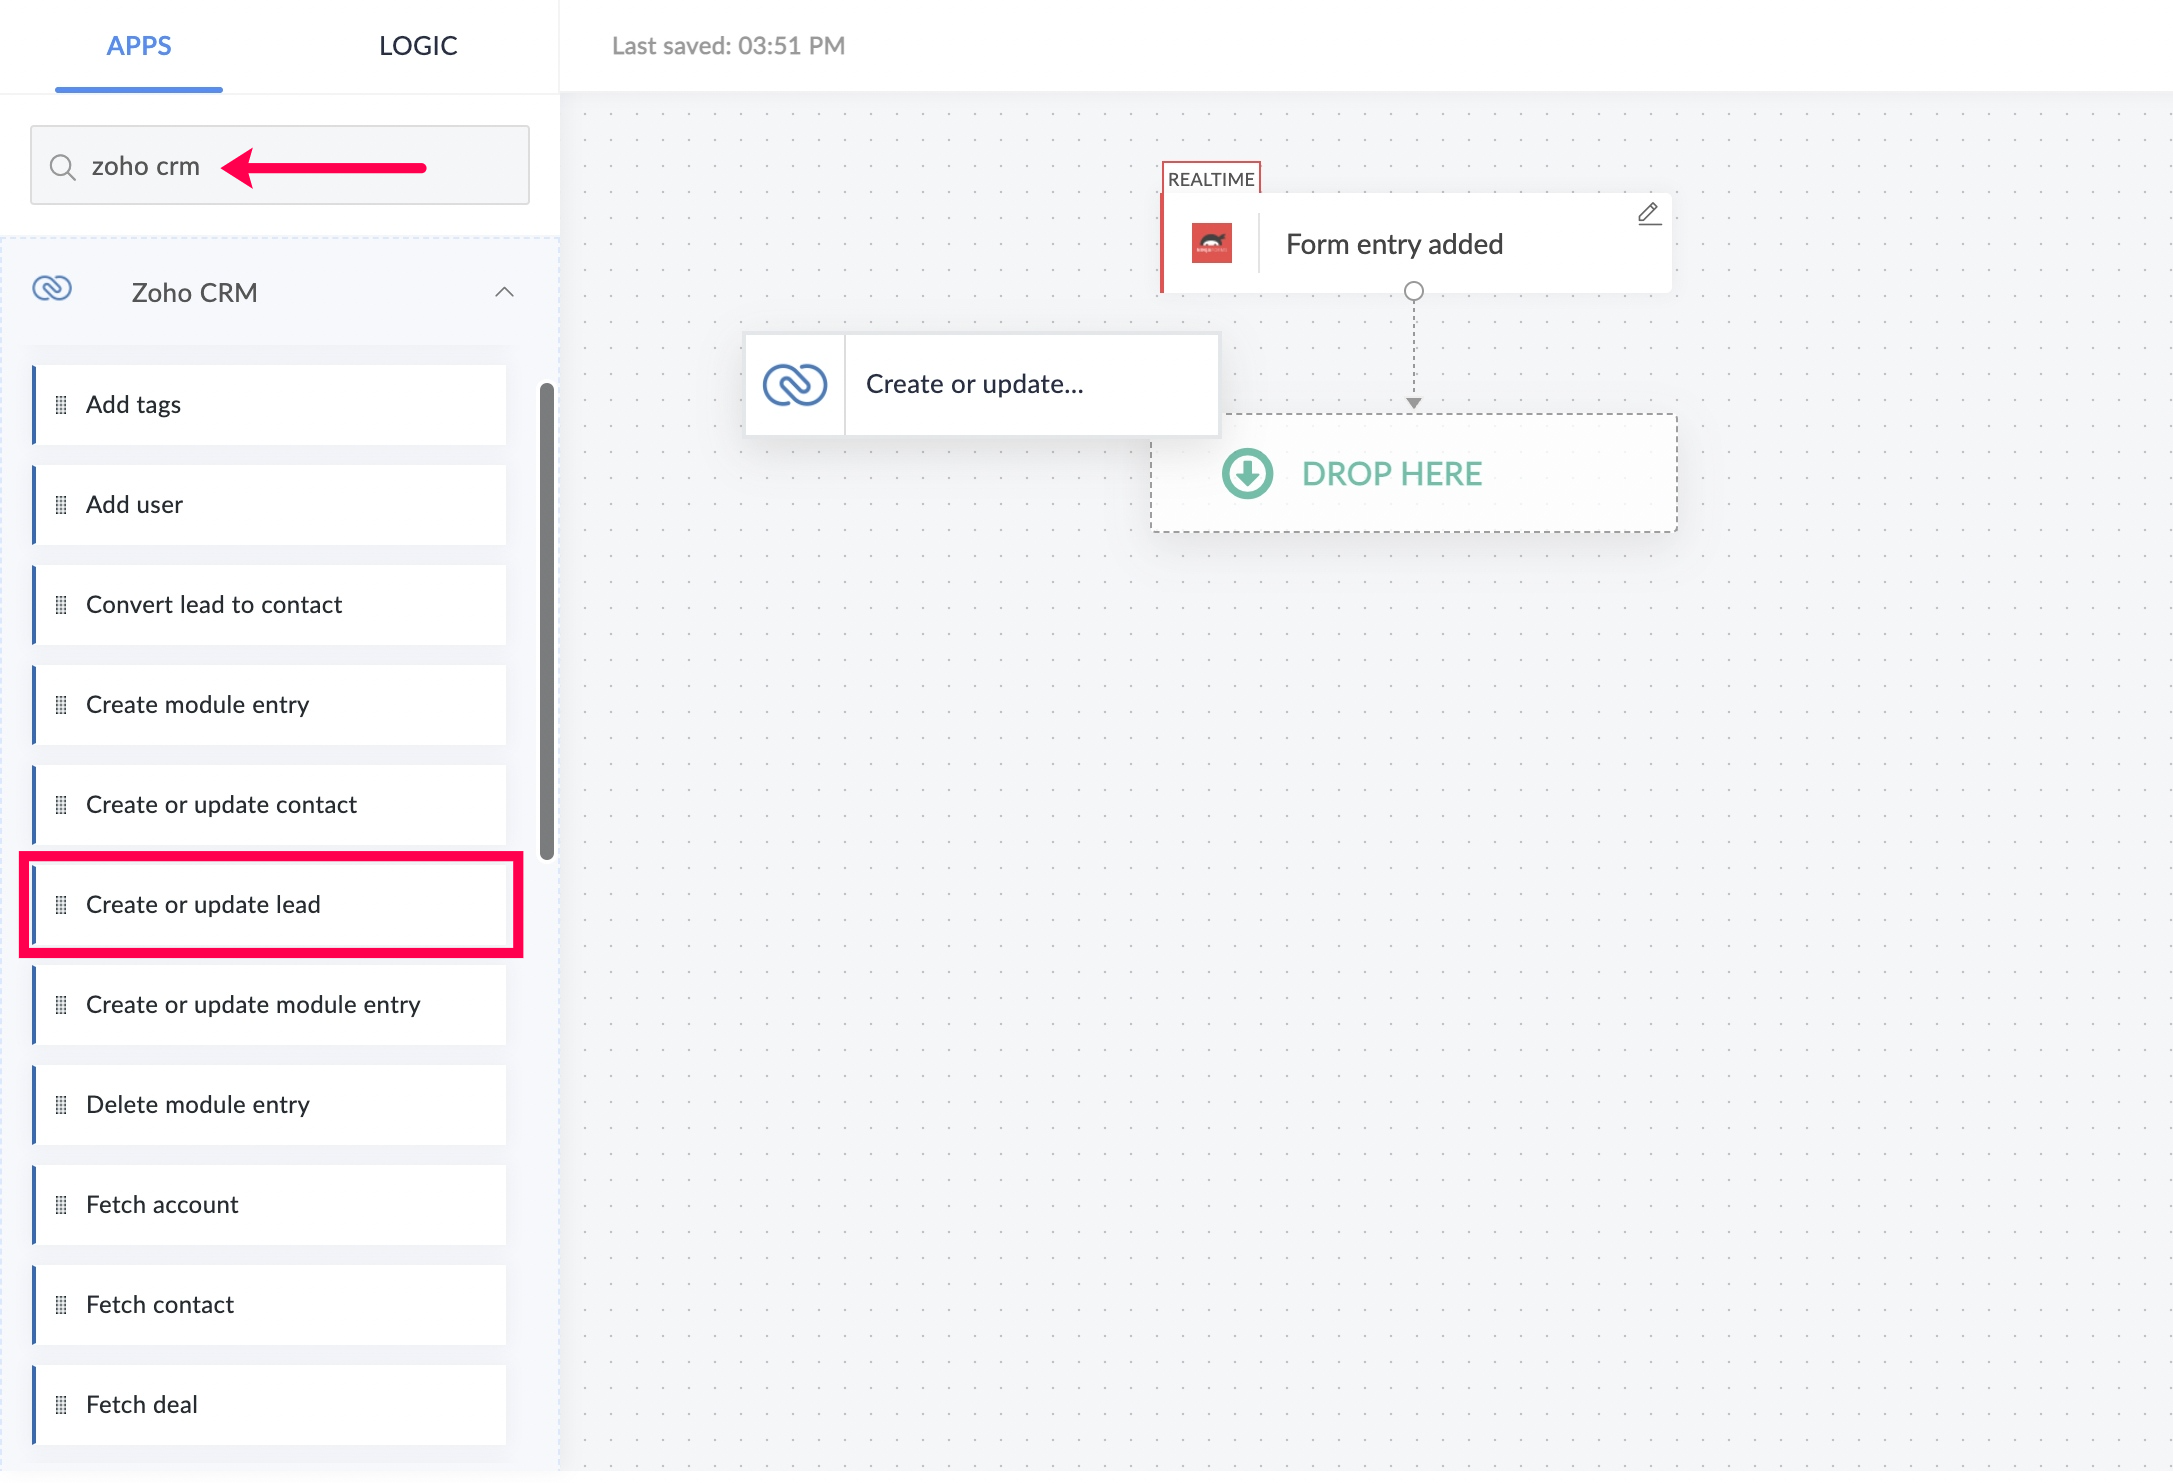2173x1483 pixels.
Task: Collapse the Zoho CRM actions list
Action: click(x=504, y=292)
